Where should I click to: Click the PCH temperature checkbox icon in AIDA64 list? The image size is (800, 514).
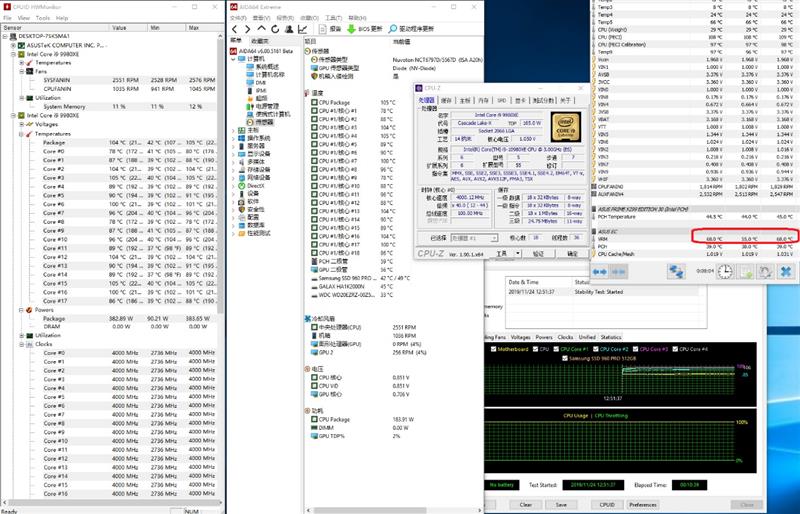(x=314, y=261)
